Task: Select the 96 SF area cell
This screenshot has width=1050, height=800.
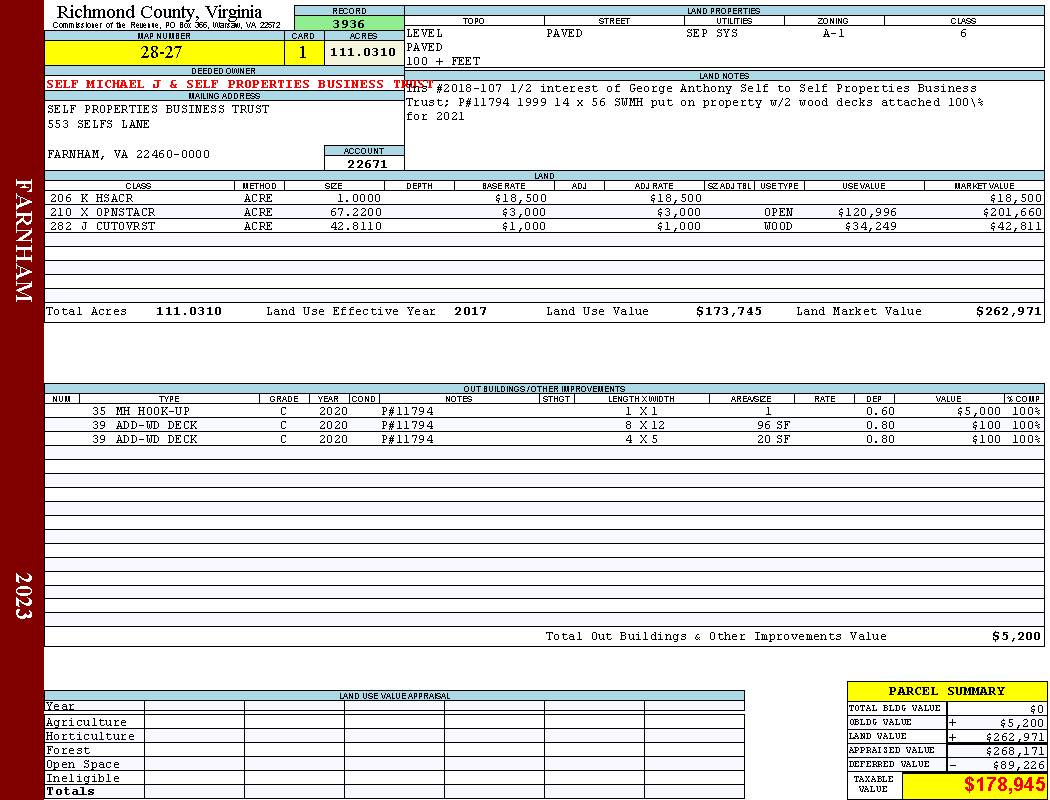Action: pos(773,425)
